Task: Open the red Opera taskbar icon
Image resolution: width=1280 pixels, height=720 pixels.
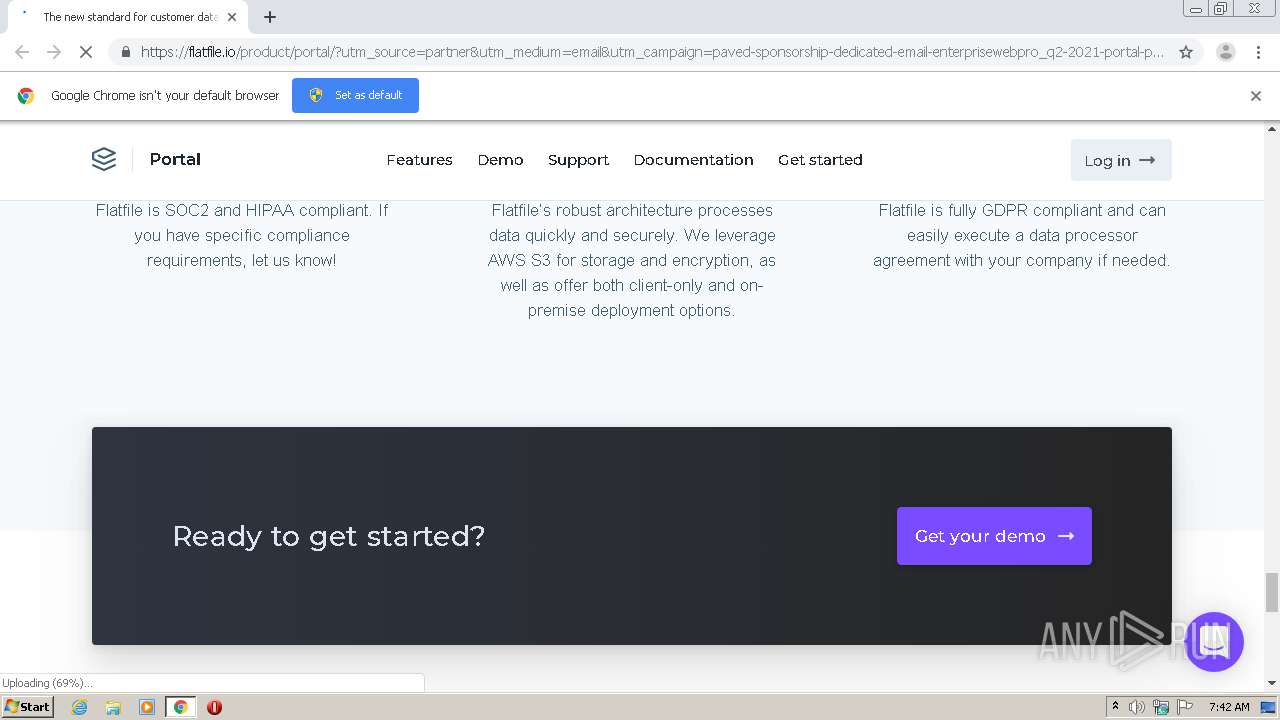Action: (x=214, y=707)
